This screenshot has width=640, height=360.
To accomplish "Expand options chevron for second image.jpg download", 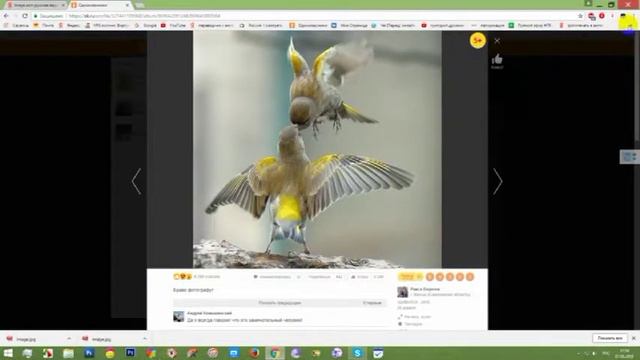I will pyautogui.click(x=144, y=339).
